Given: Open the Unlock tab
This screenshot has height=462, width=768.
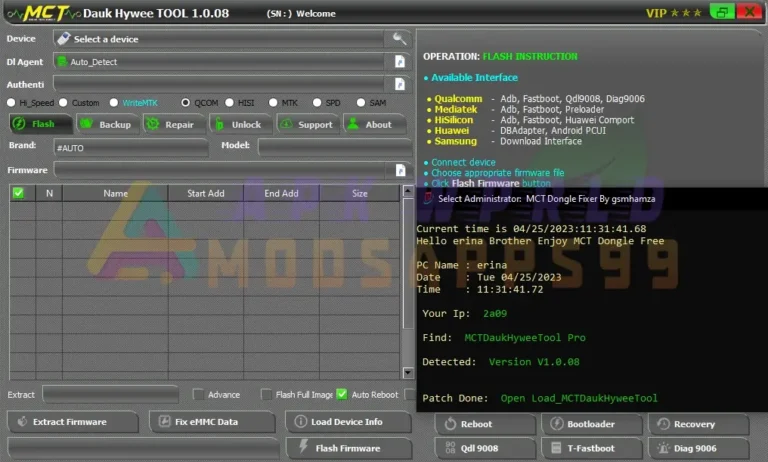Looking at the screenshot, I should coord(238,125).
